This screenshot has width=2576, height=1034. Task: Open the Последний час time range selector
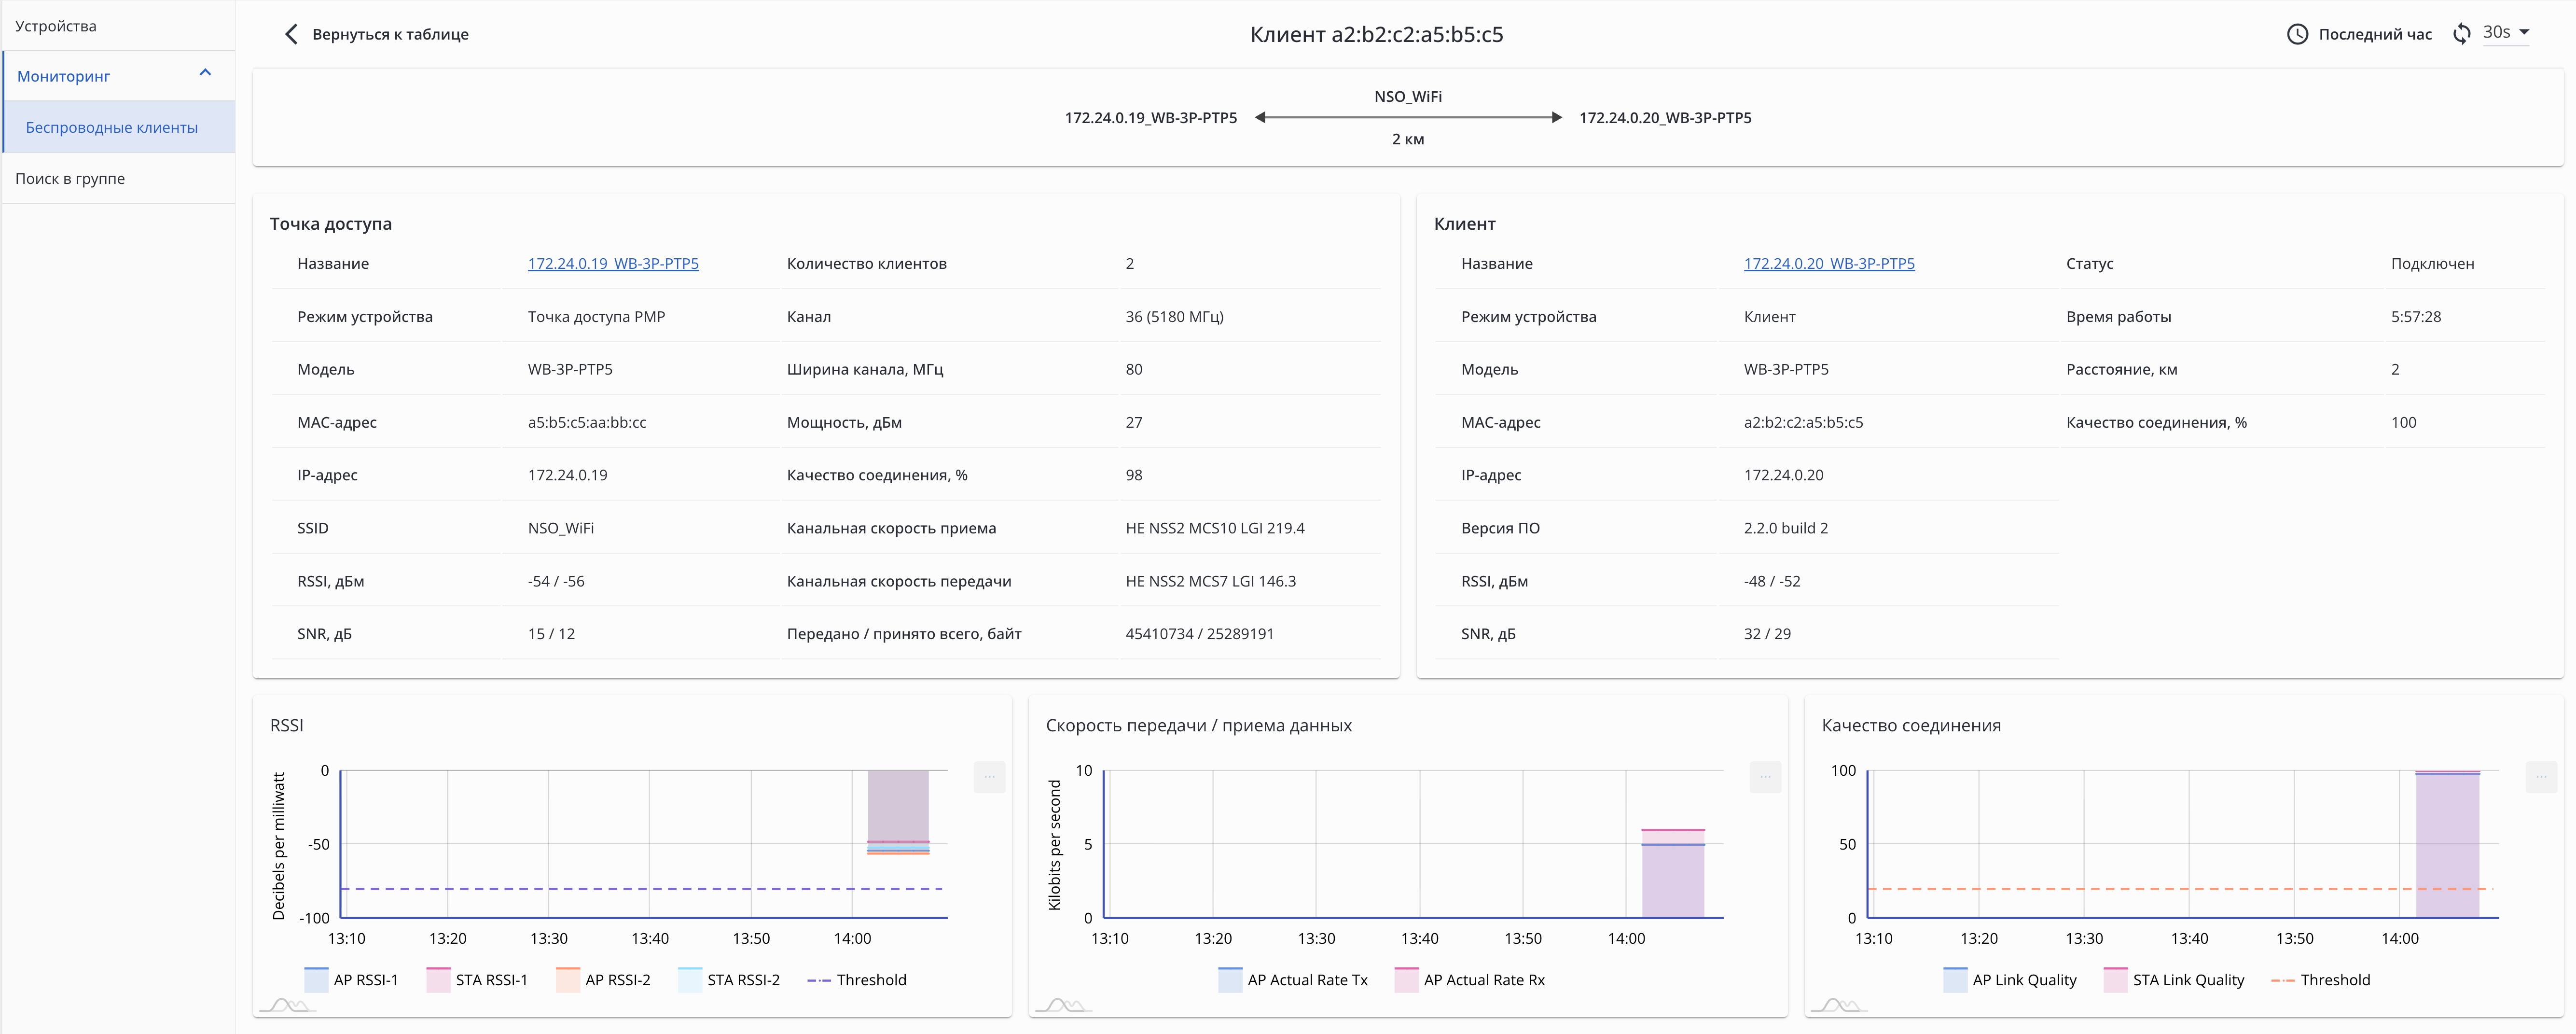(x=2374, y=34)
